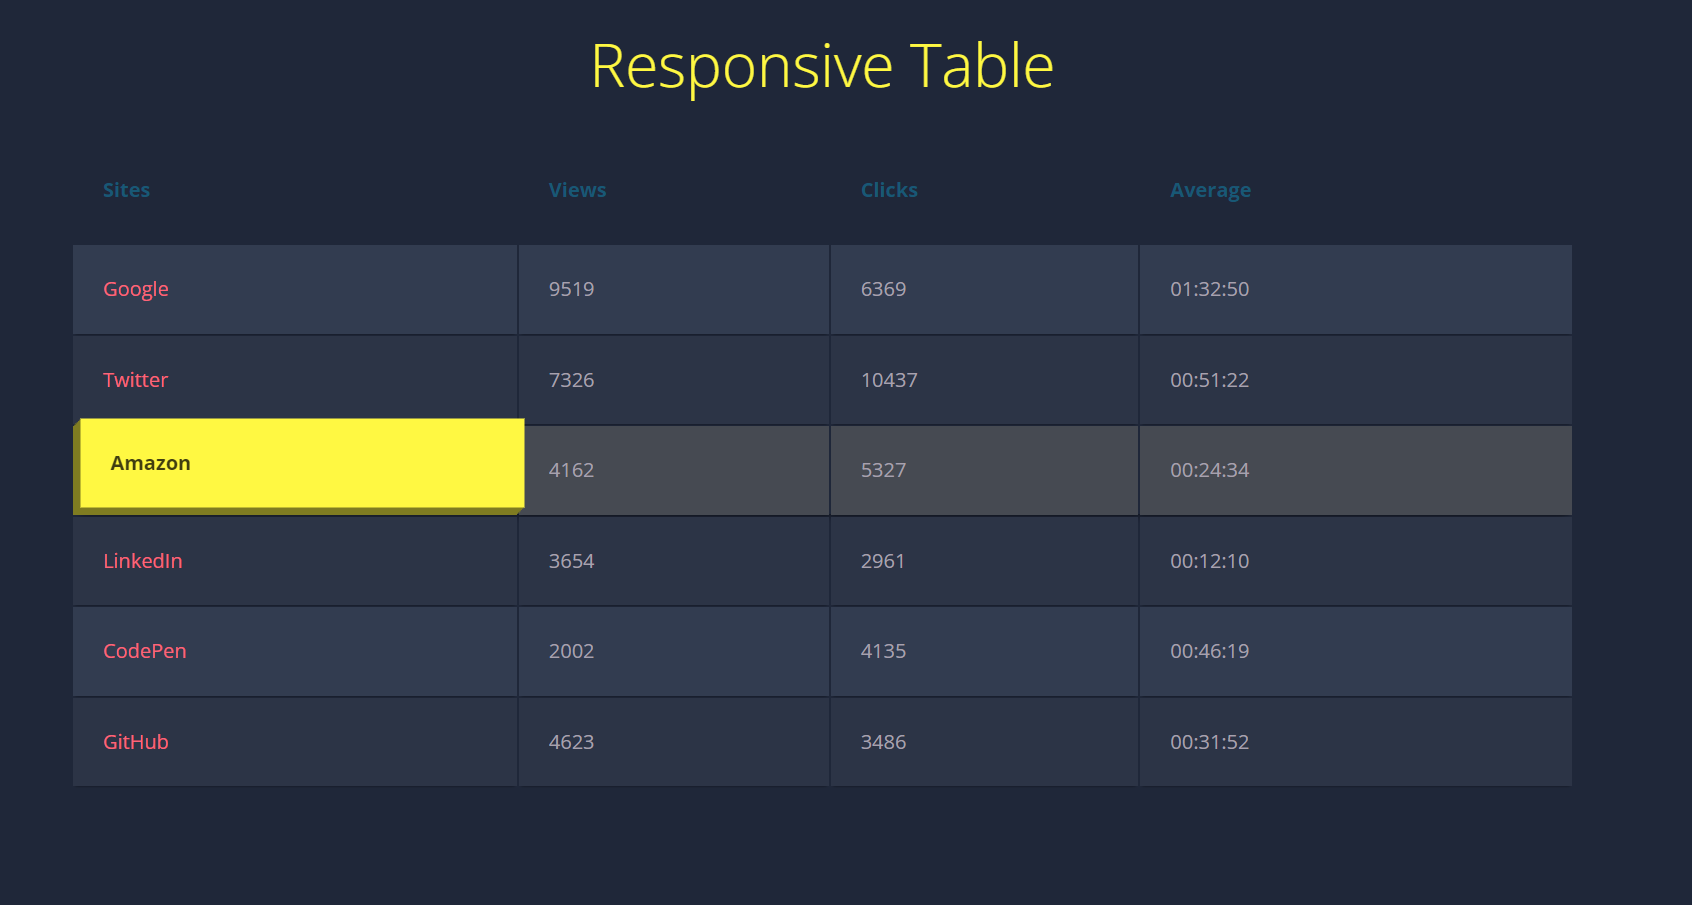This screenshot has width=1692, height=905.
Task: Select average time 00:31:52
Action: tap(1209, 742)
